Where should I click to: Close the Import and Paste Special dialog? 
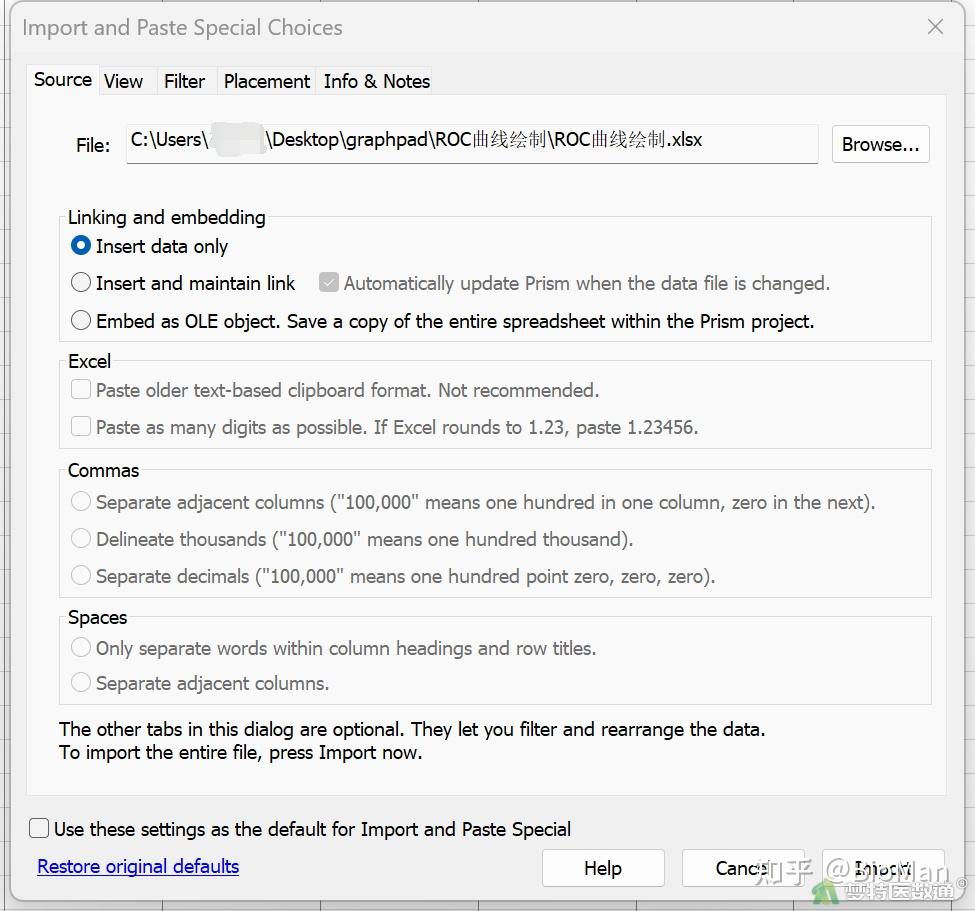click(x=935, y=27)
